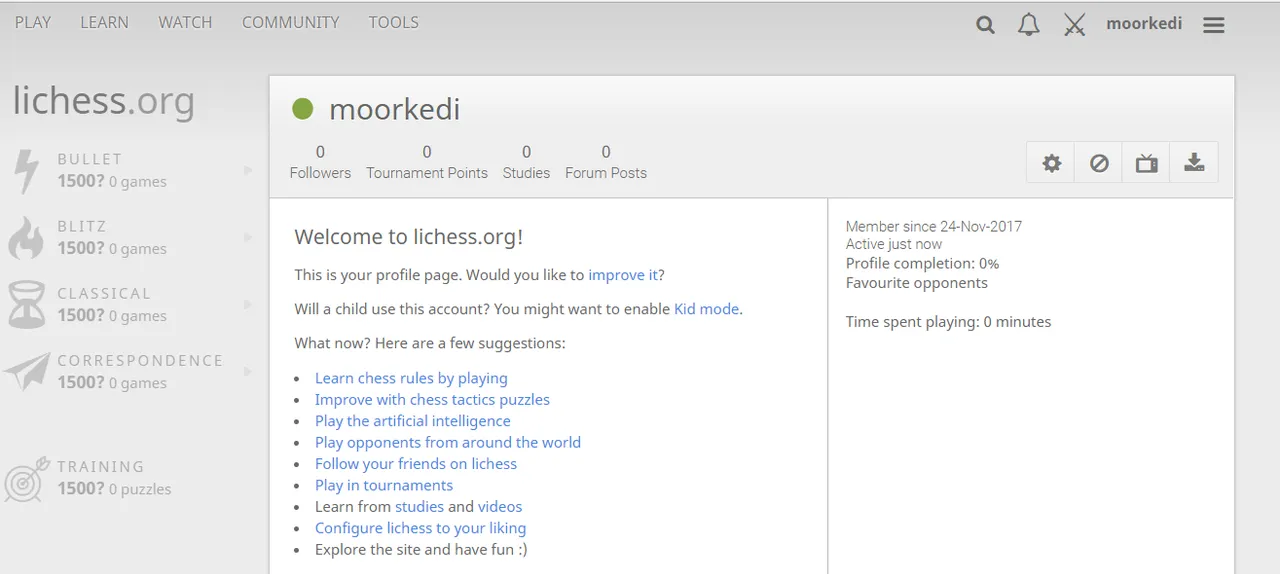Click the export games download icon

[x=1194, y=163]
